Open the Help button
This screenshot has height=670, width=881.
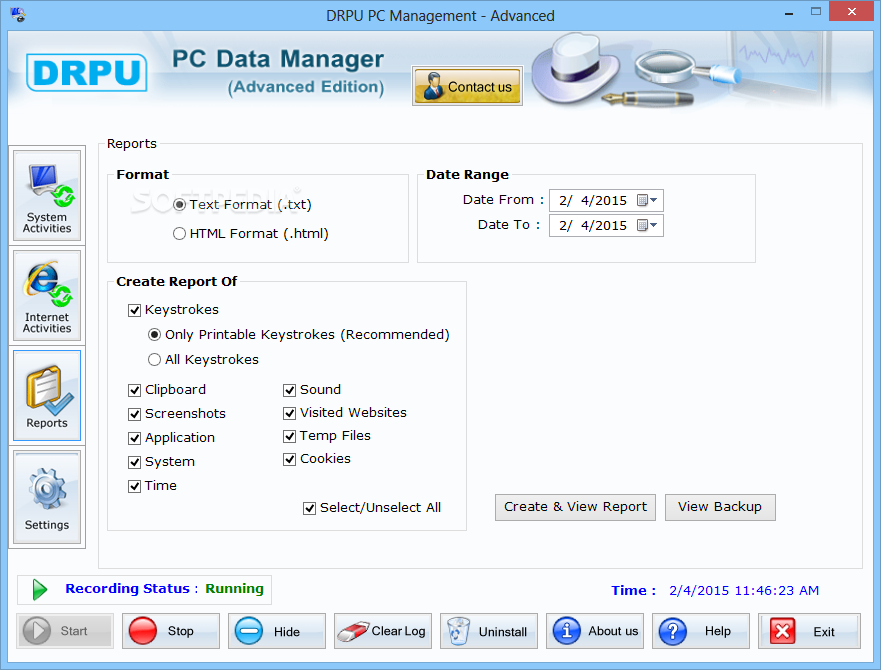tap(701, 631)
